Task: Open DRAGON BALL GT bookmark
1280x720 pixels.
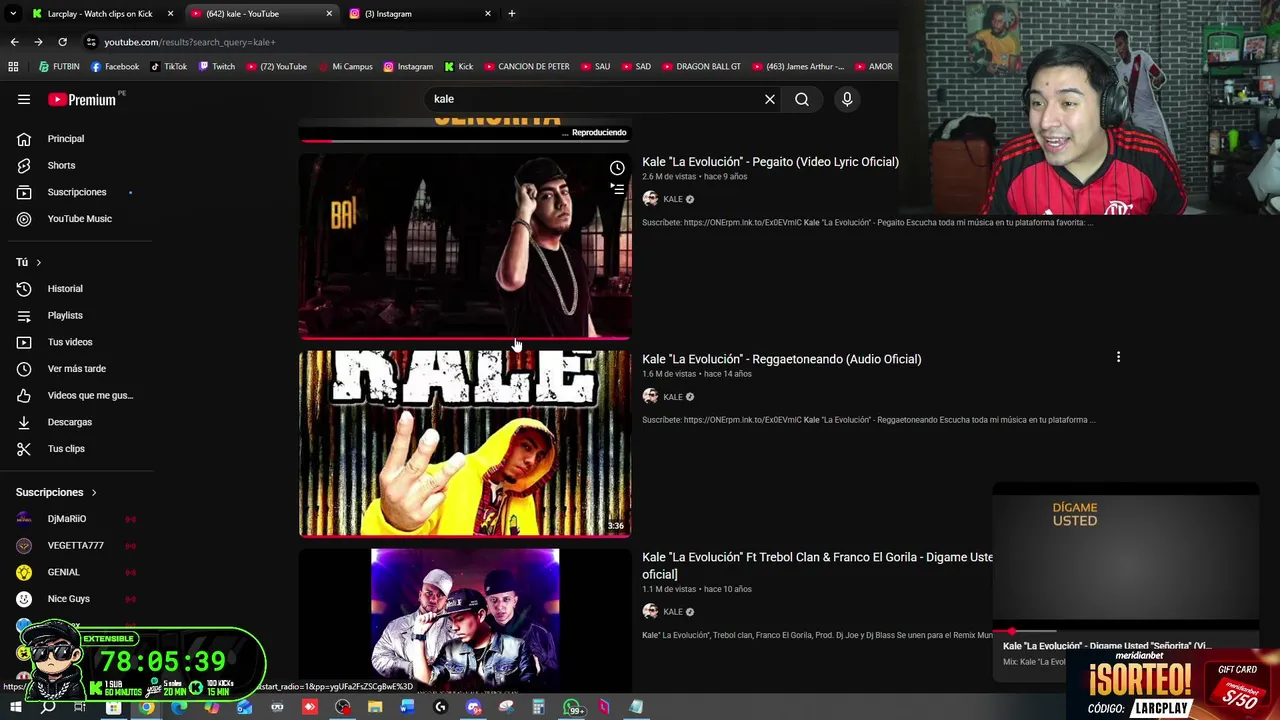Action: coord(702,67)
